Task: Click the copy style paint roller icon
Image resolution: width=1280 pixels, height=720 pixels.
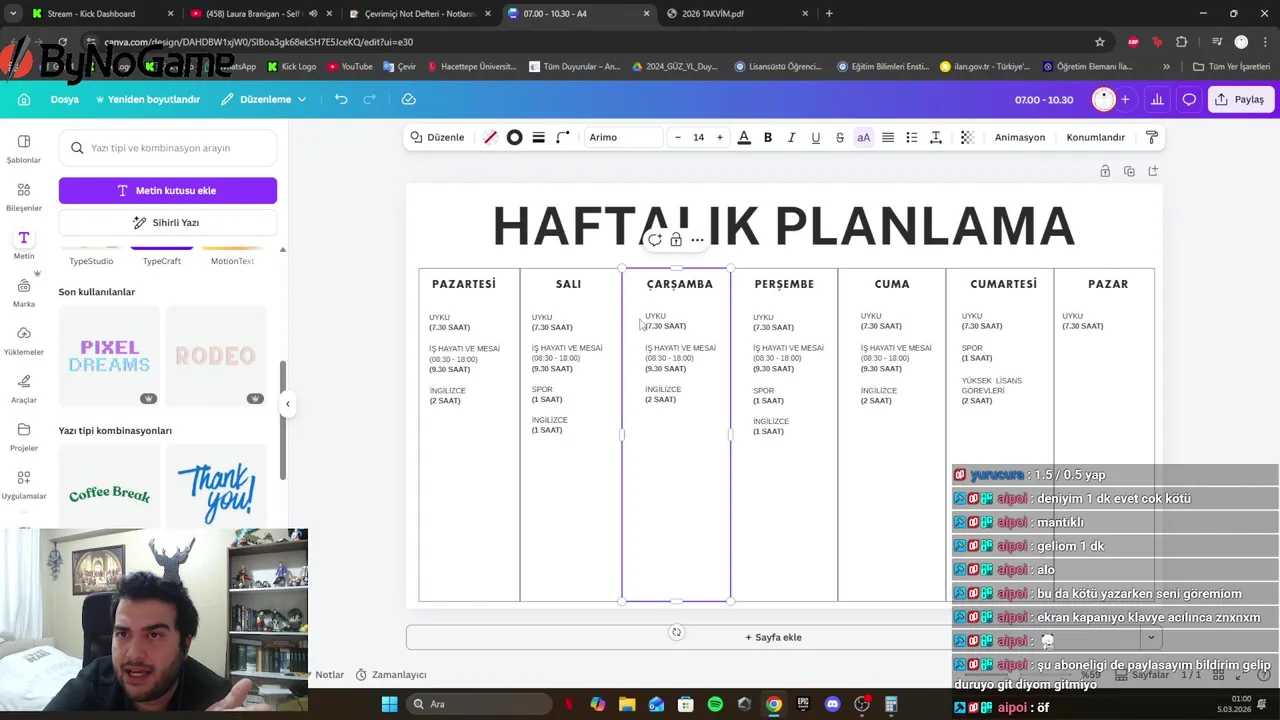Action: (1152, 137)
